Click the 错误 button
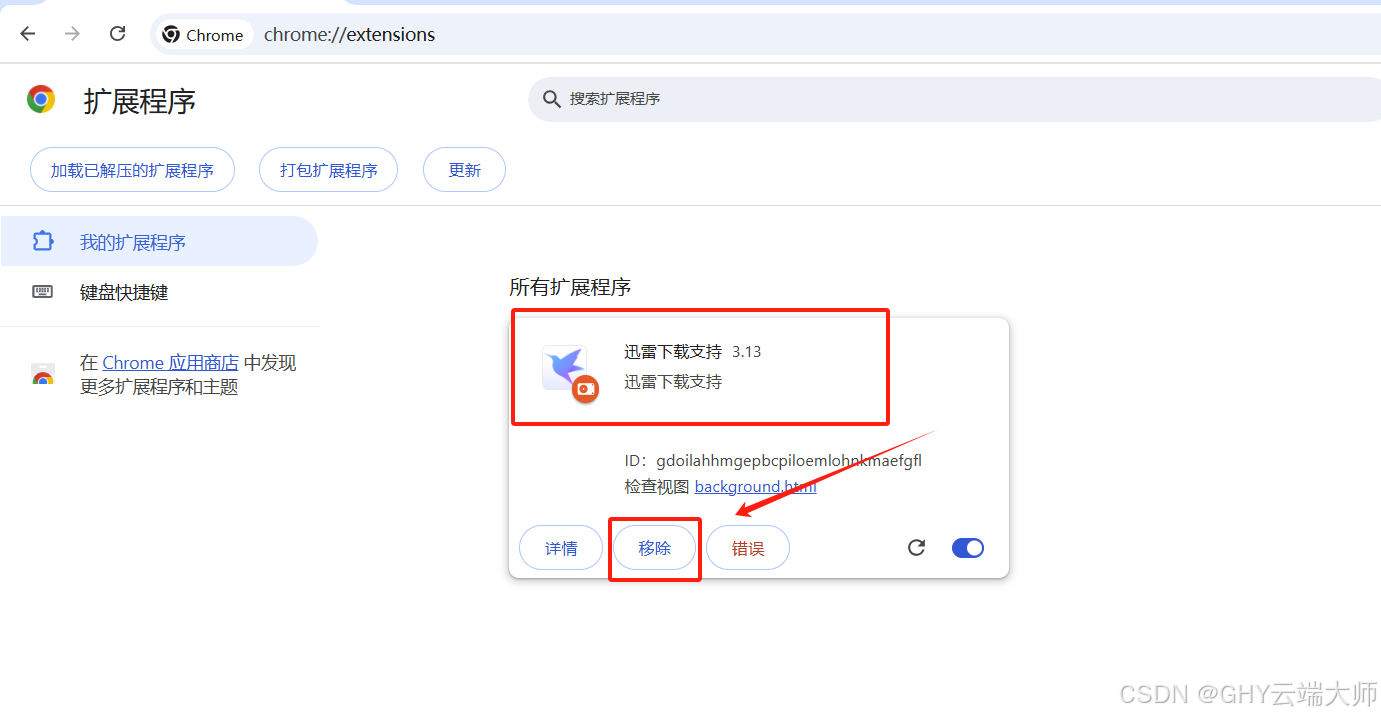Image resolution: width=1381 pixels, height=717 pixels. (748, 548)
